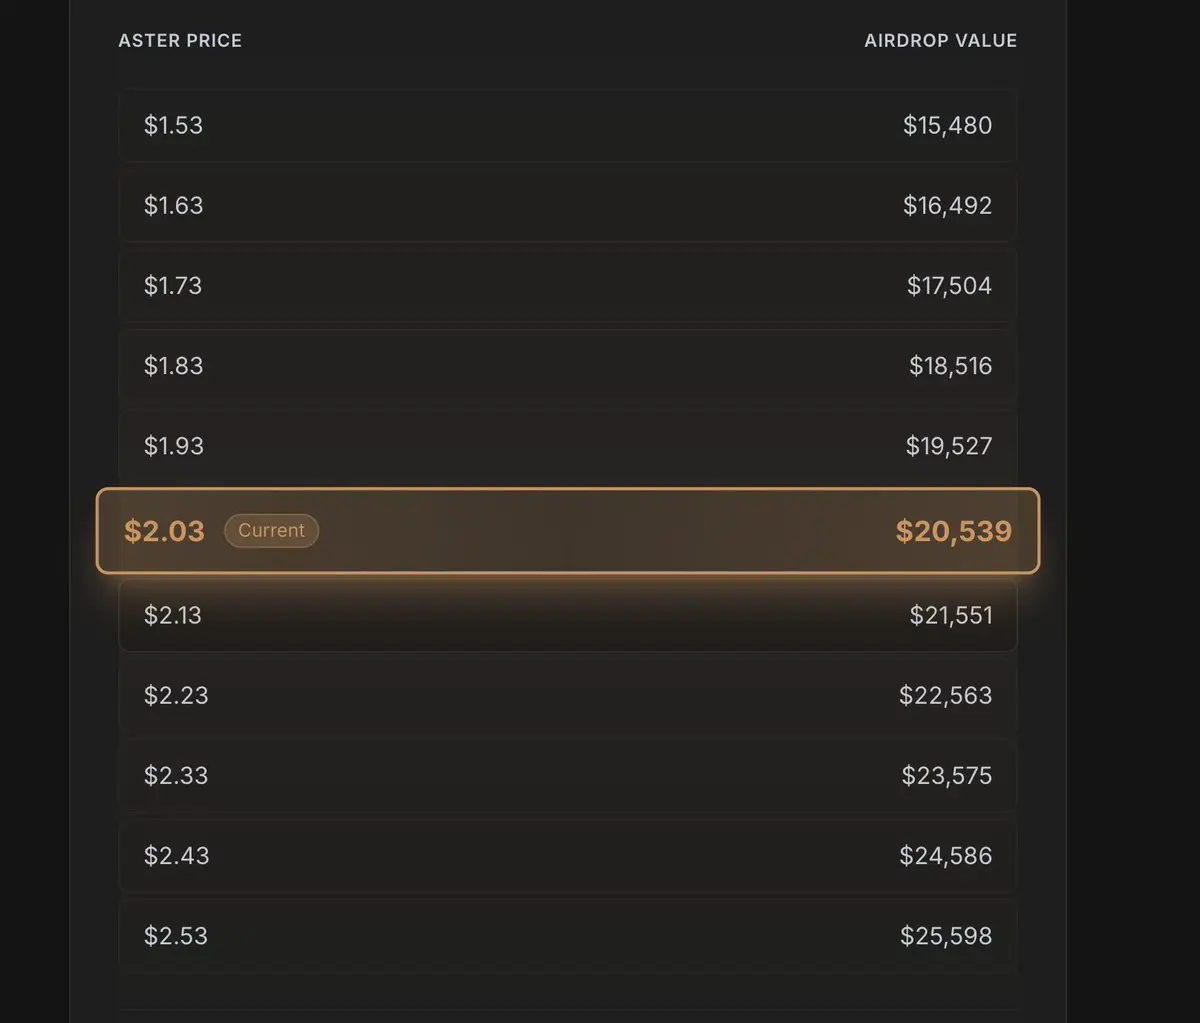1200x1023 pixels.
Task: Select the $2.43 price entry
Action: coord(176,856)
